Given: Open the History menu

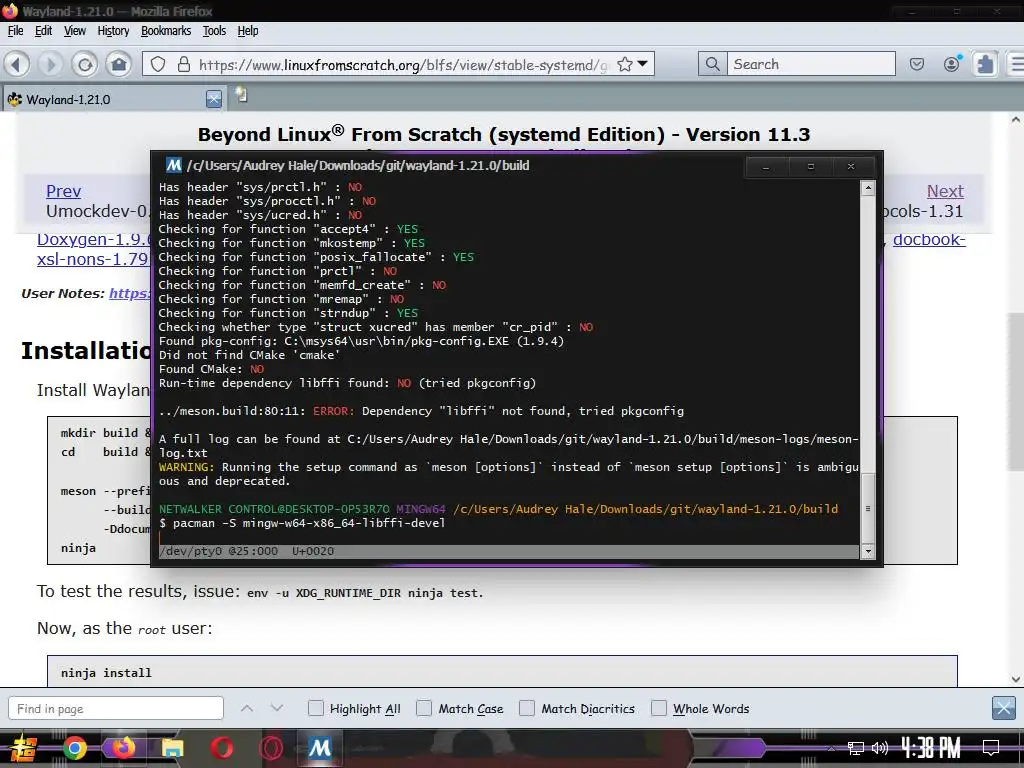Looking at the screenshot, I should tap(114, 31).
